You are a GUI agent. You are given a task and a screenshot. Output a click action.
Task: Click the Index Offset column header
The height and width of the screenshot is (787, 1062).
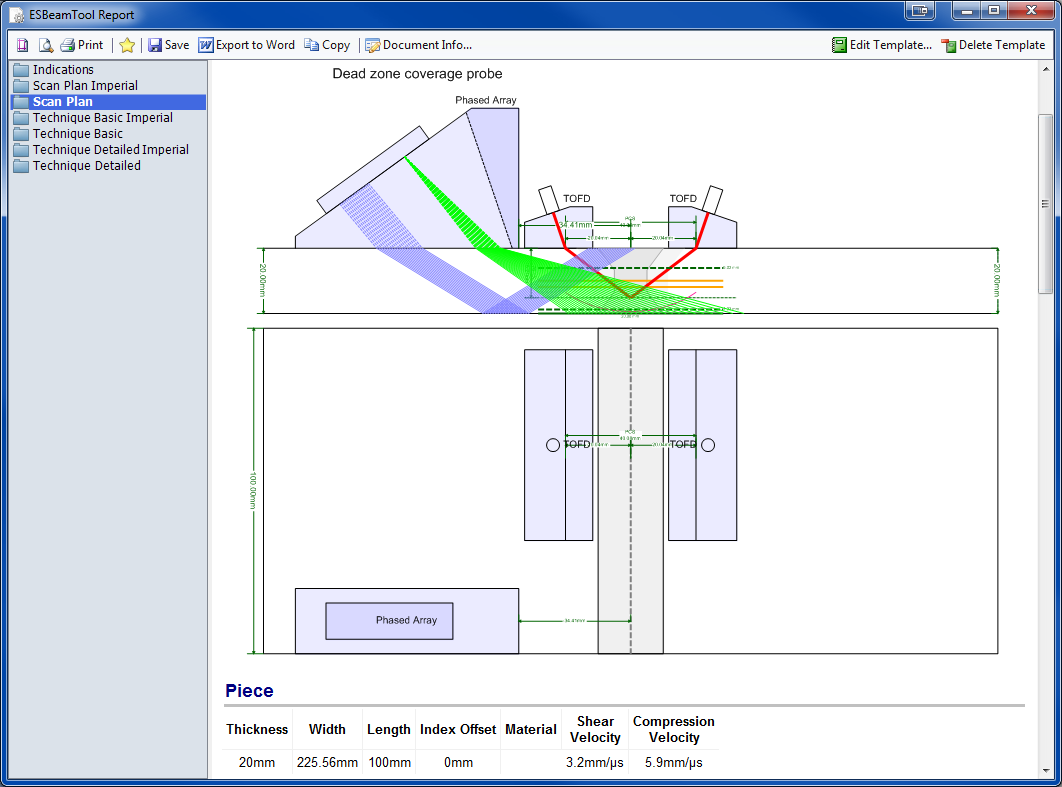coord(458,729)
